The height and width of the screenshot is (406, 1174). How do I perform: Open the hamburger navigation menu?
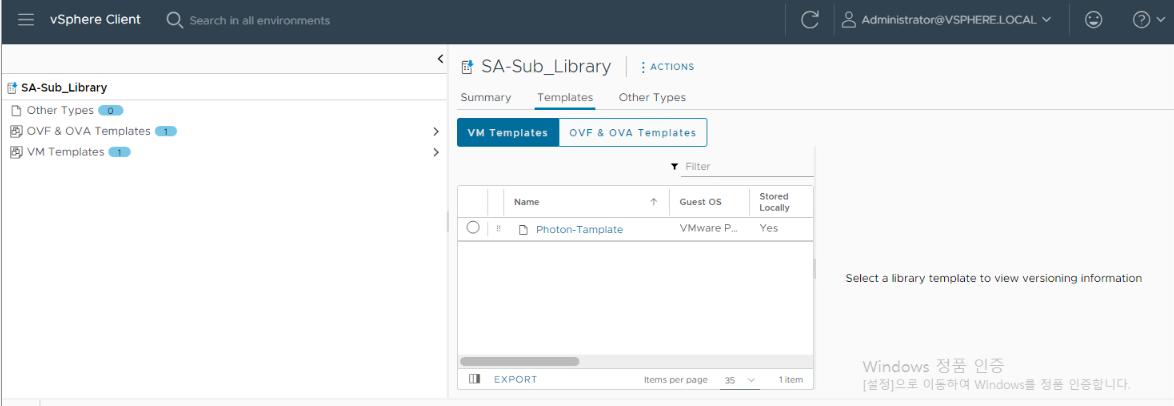click(26, 20)
